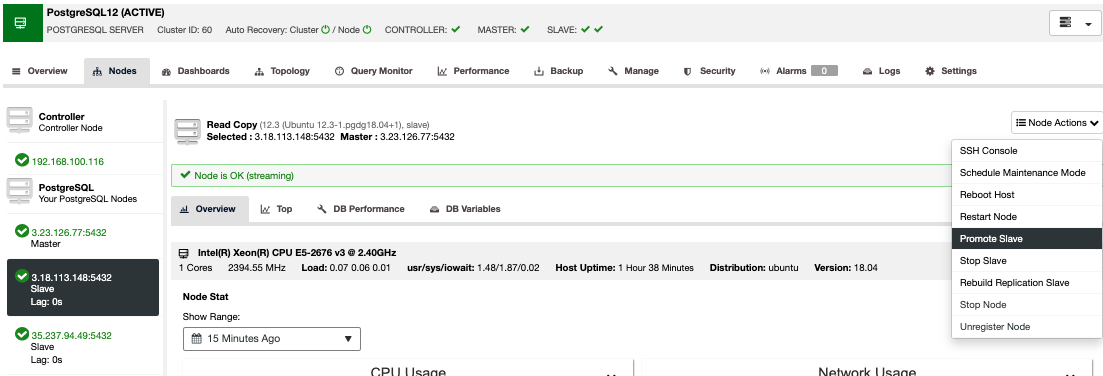Switch to the Overview main tab

tap(40, 71)
